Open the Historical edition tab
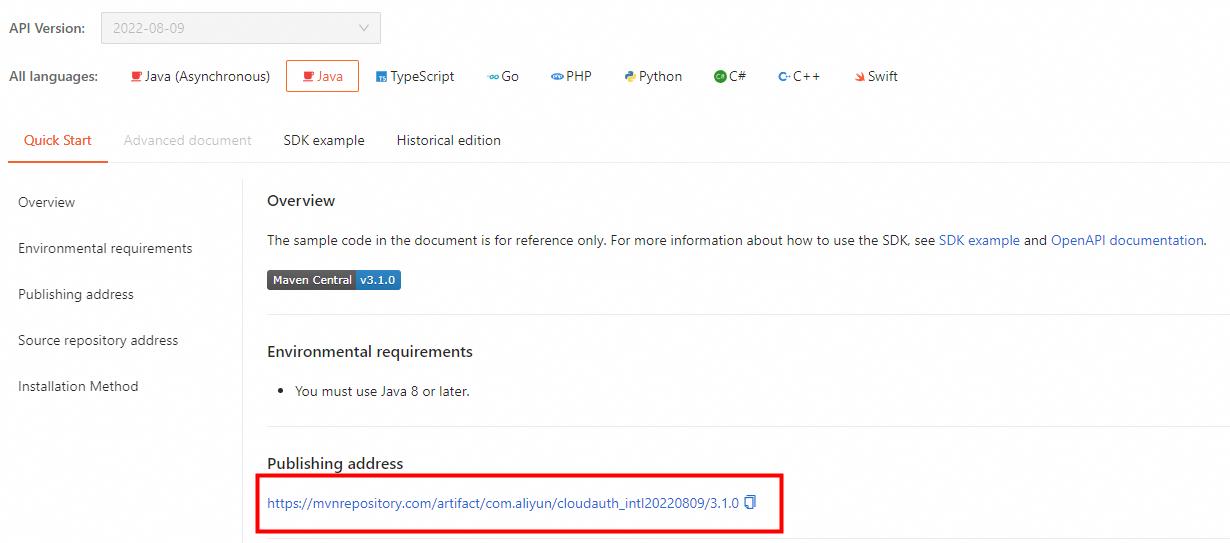 tap(449, 140)
